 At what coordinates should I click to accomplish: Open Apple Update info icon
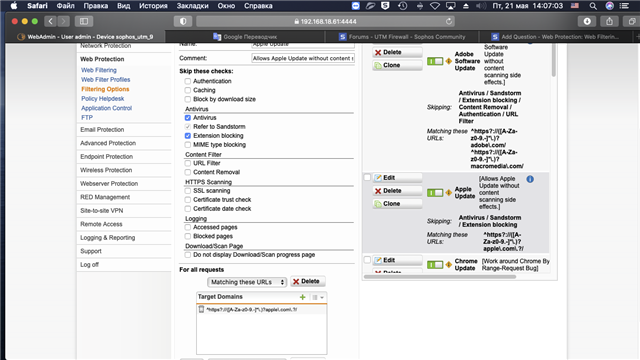[530, 179]
